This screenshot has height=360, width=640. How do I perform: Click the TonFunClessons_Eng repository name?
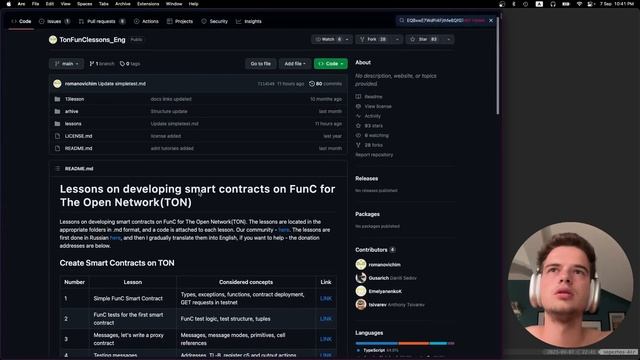coord(92,40)
